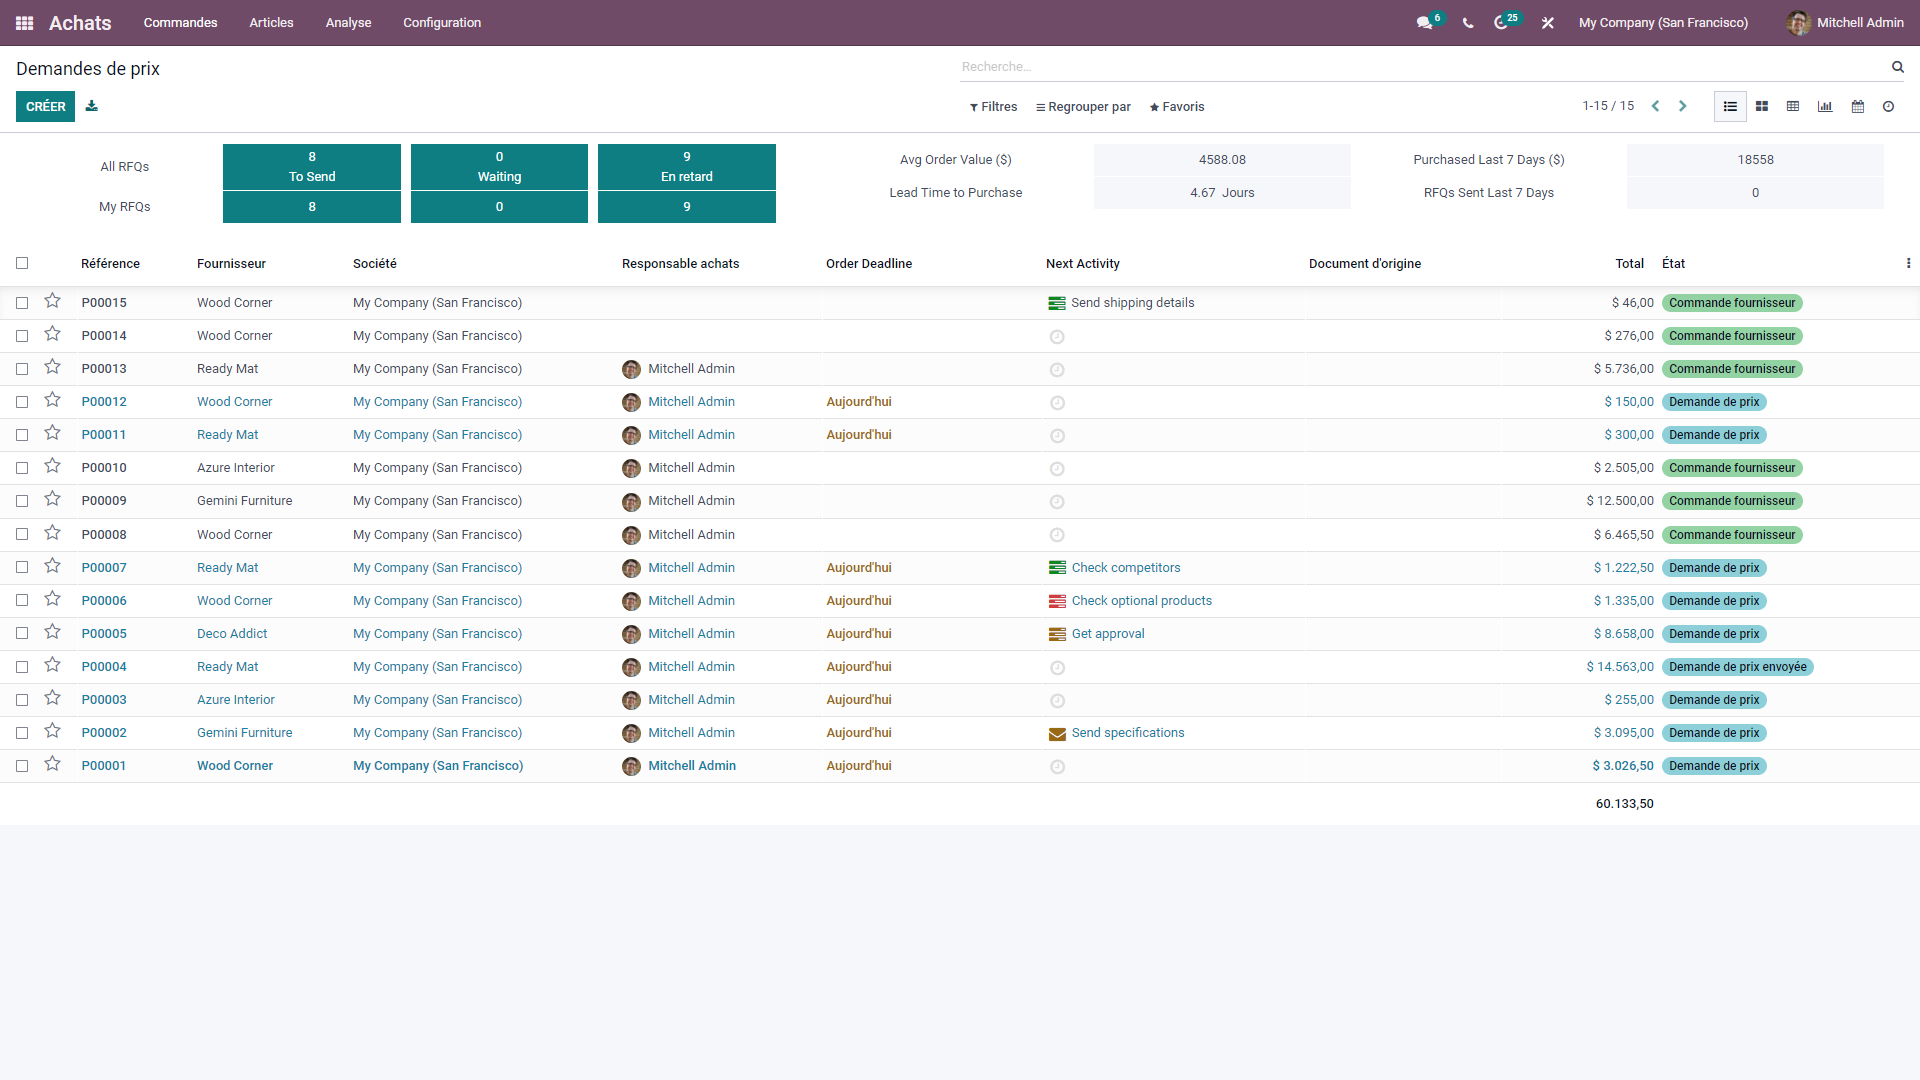
Task: Open optional columns menu dots
Action: pos(1908,263)
